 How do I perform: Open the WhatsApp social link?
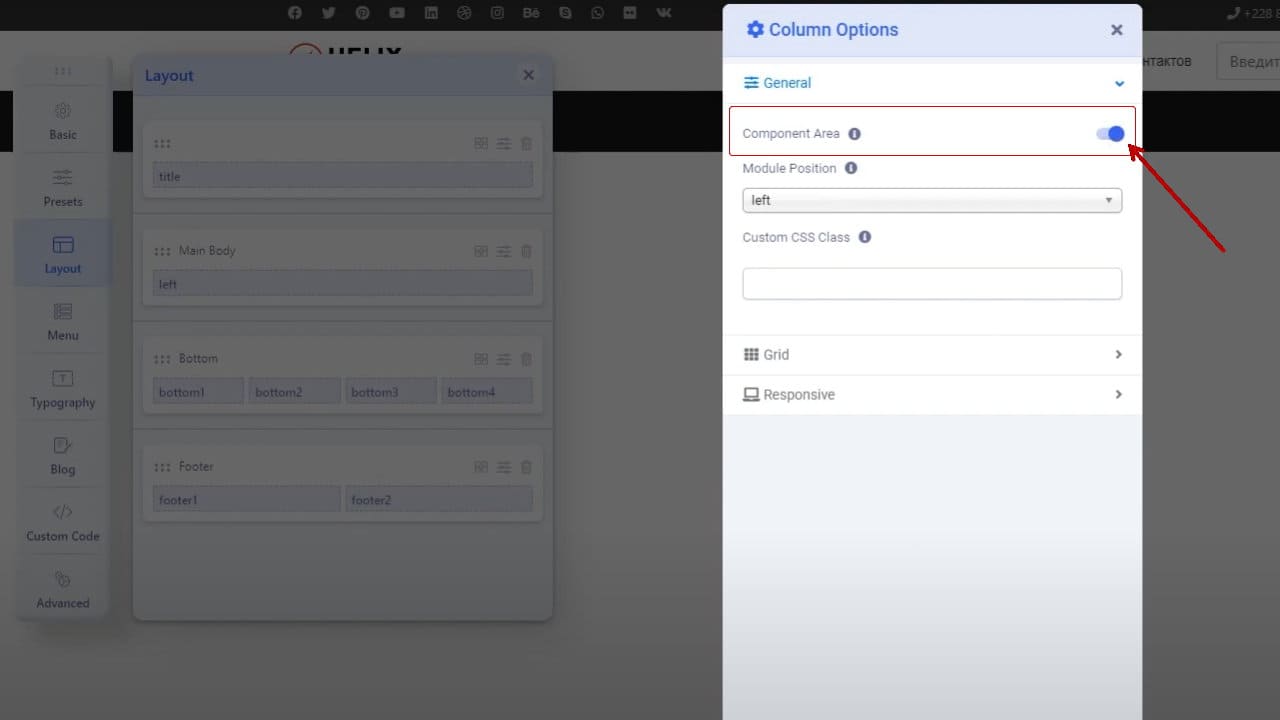pyautogui.click(x=597, y=13)
